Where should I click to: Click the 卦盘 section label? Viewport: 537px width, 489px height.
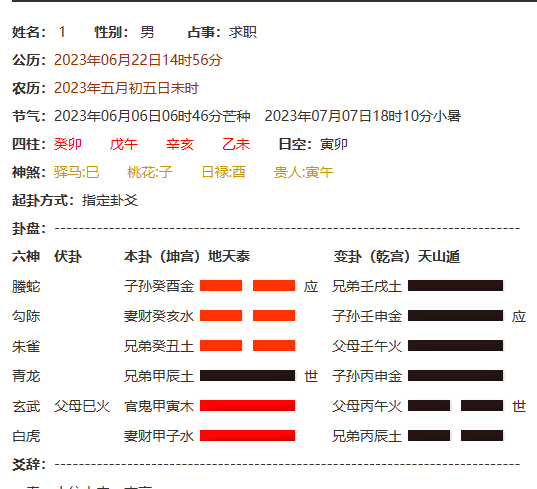(29, 229)
